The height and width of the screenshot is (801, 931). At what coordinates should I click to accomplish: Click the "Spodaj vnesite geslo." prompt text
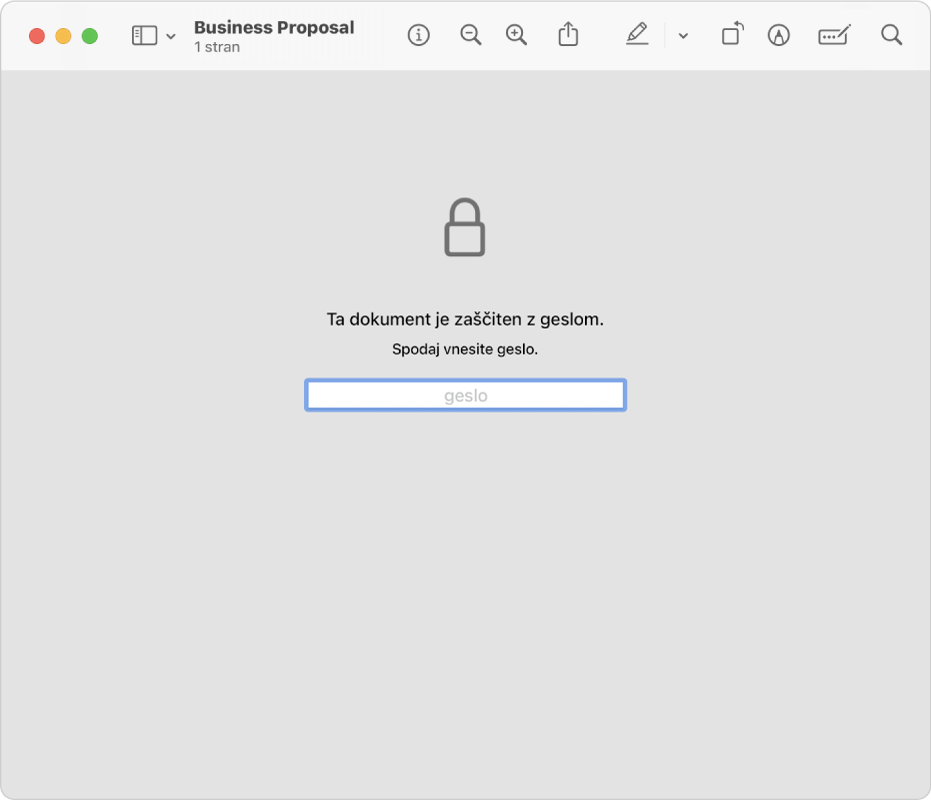[465, 349]
